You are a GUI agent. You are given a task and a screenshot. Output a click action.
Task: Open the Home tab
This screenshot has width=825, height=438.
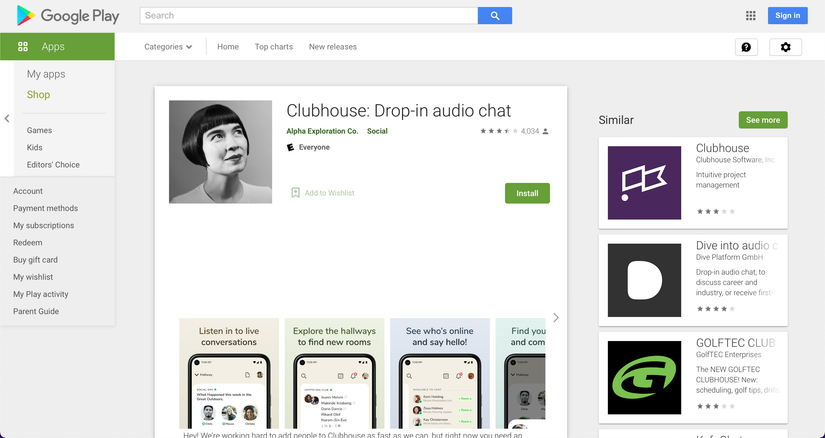tap(228, 47)
